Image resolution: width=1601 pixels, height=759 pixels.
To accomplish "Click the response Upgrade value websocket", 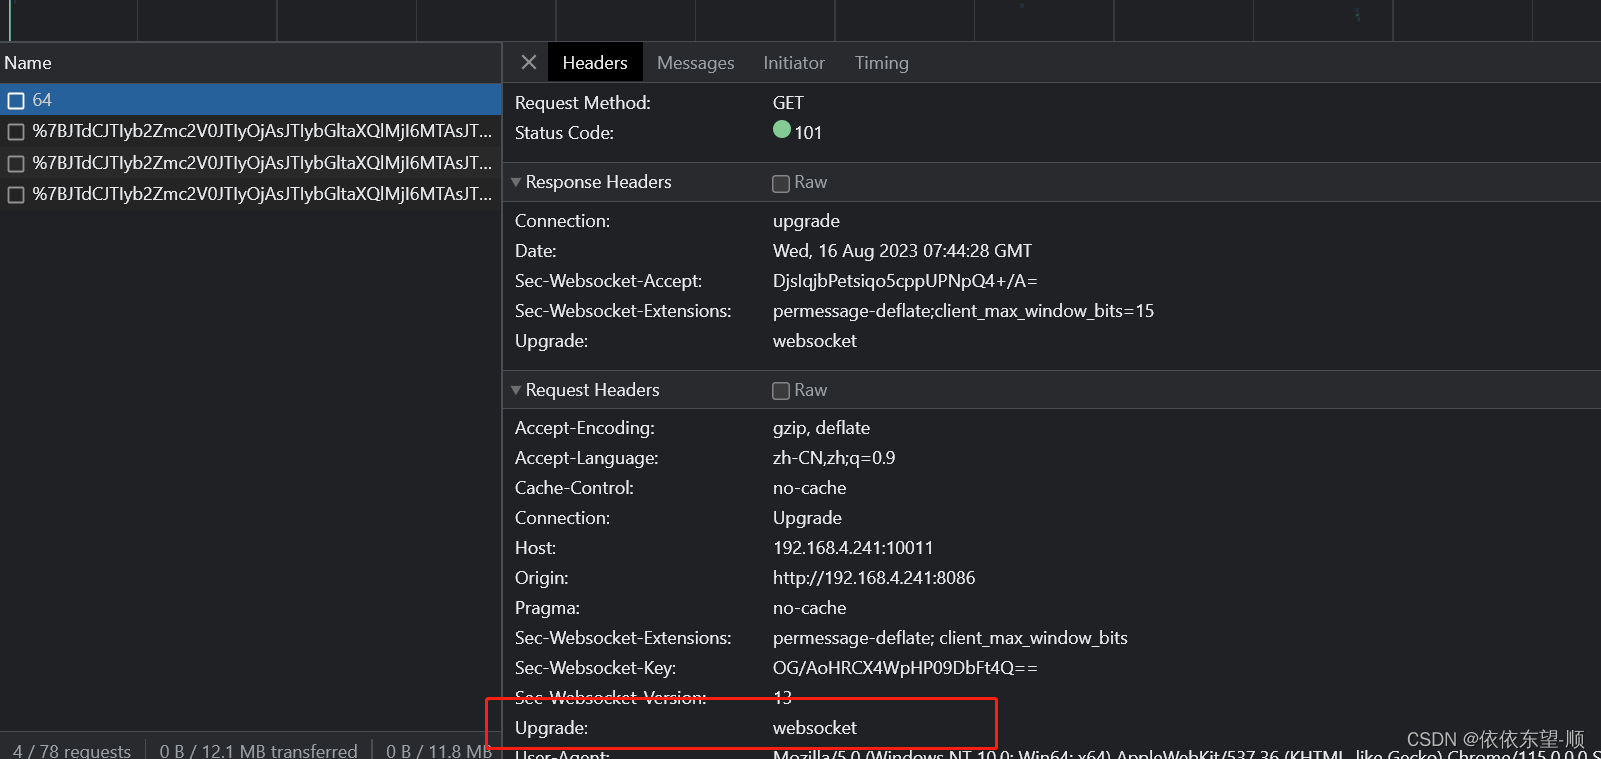I will pyautogui.click(x=815, y=341).
